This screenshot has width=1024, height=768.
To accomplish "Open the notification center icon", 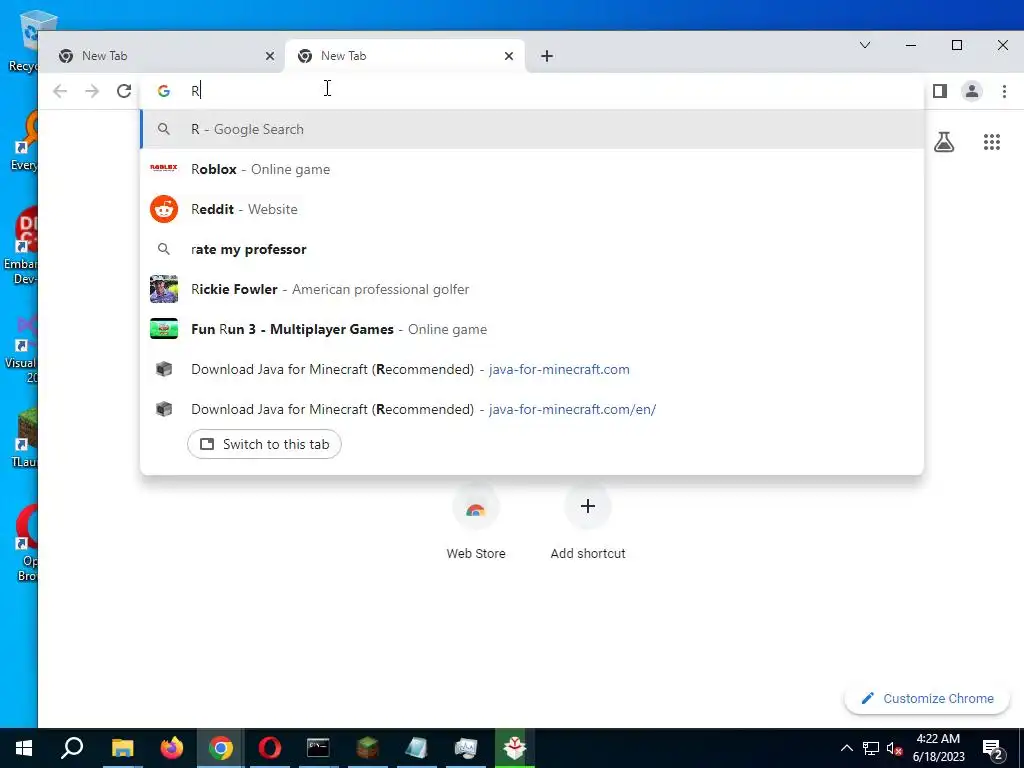I will 993,748.
